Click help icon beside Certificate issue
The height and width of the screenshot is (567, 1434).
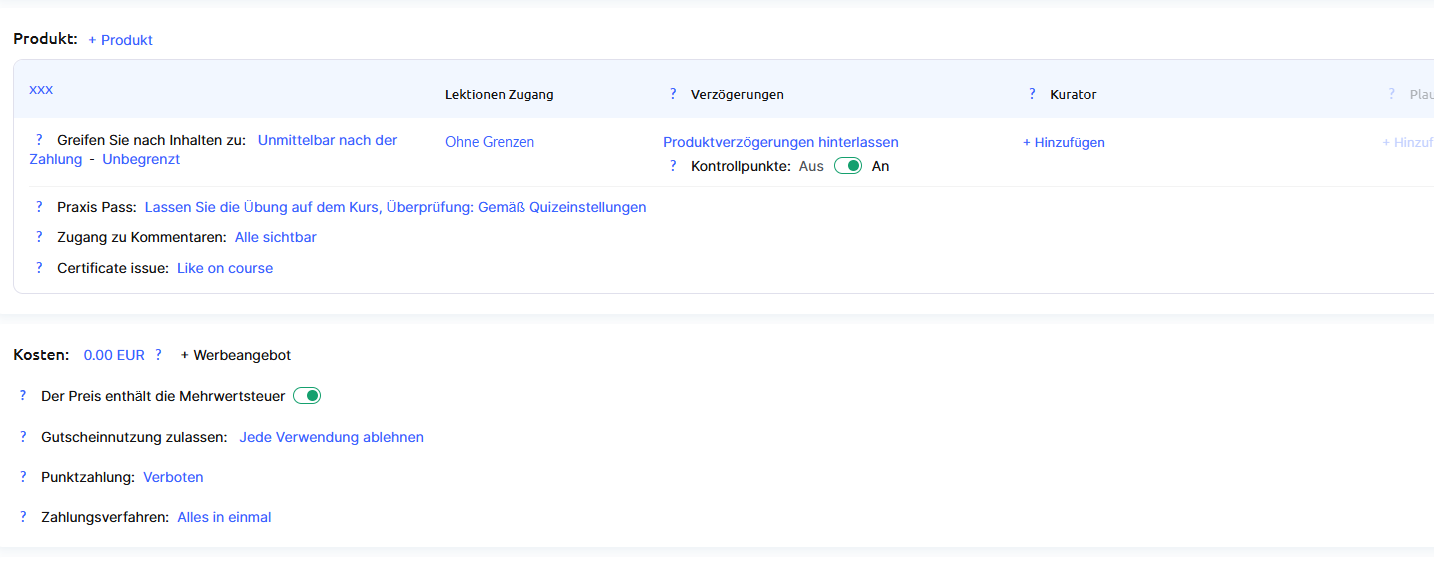click(x=39, y=268)
